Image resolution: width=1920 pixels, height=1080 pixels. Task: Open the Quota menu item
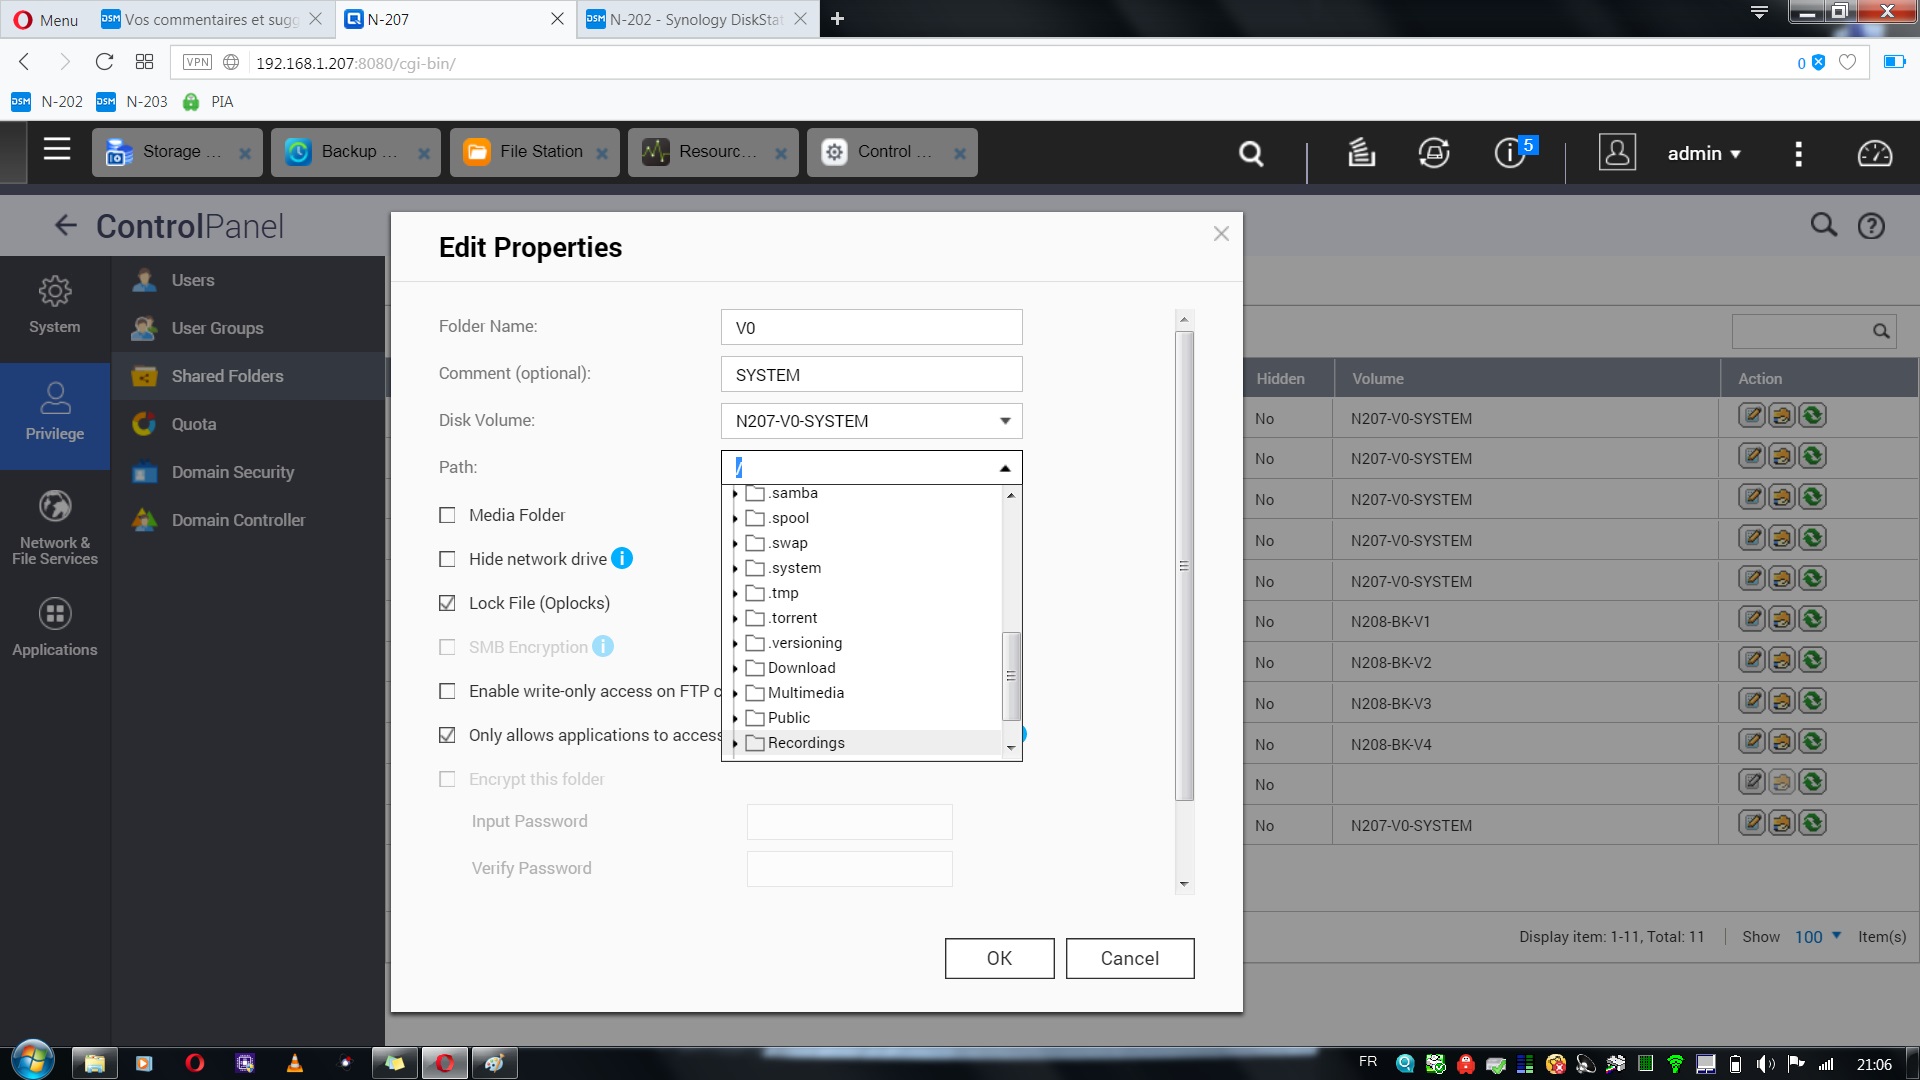[248, 424]
